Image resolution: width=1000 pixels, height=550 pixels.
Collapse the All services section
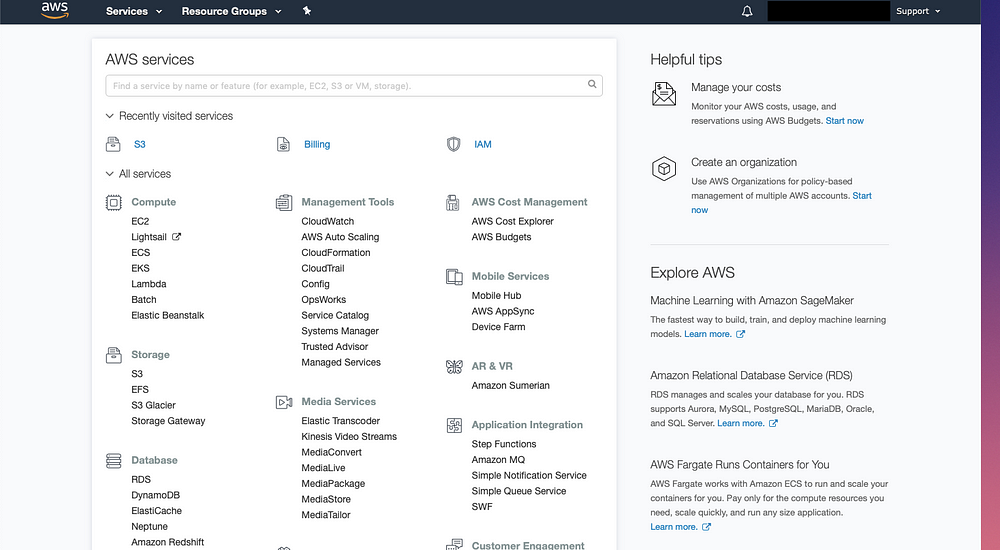pos(110,174)
